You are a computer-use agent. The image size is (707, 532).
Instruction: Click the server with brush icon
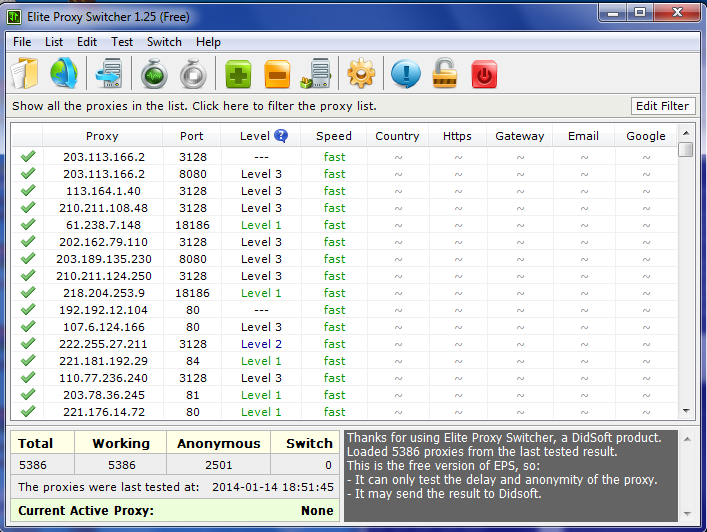pos(316,73)
